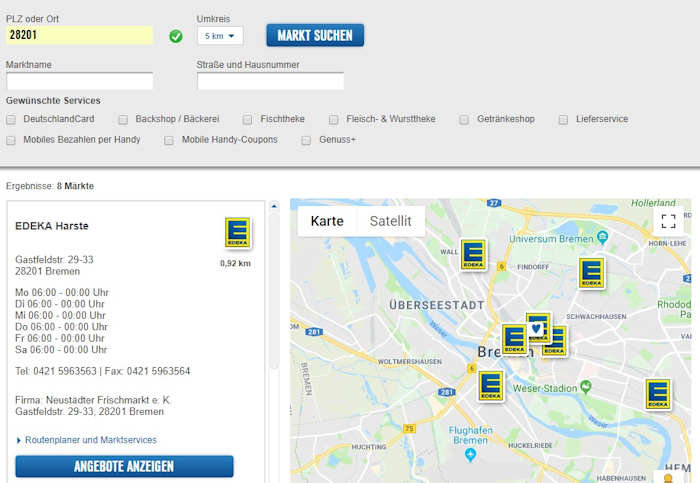700x483 pixels.
Task: Click ANGEBOTE ANZEIGEN for EDEKA Harste
Action: (x=124, y=466)
